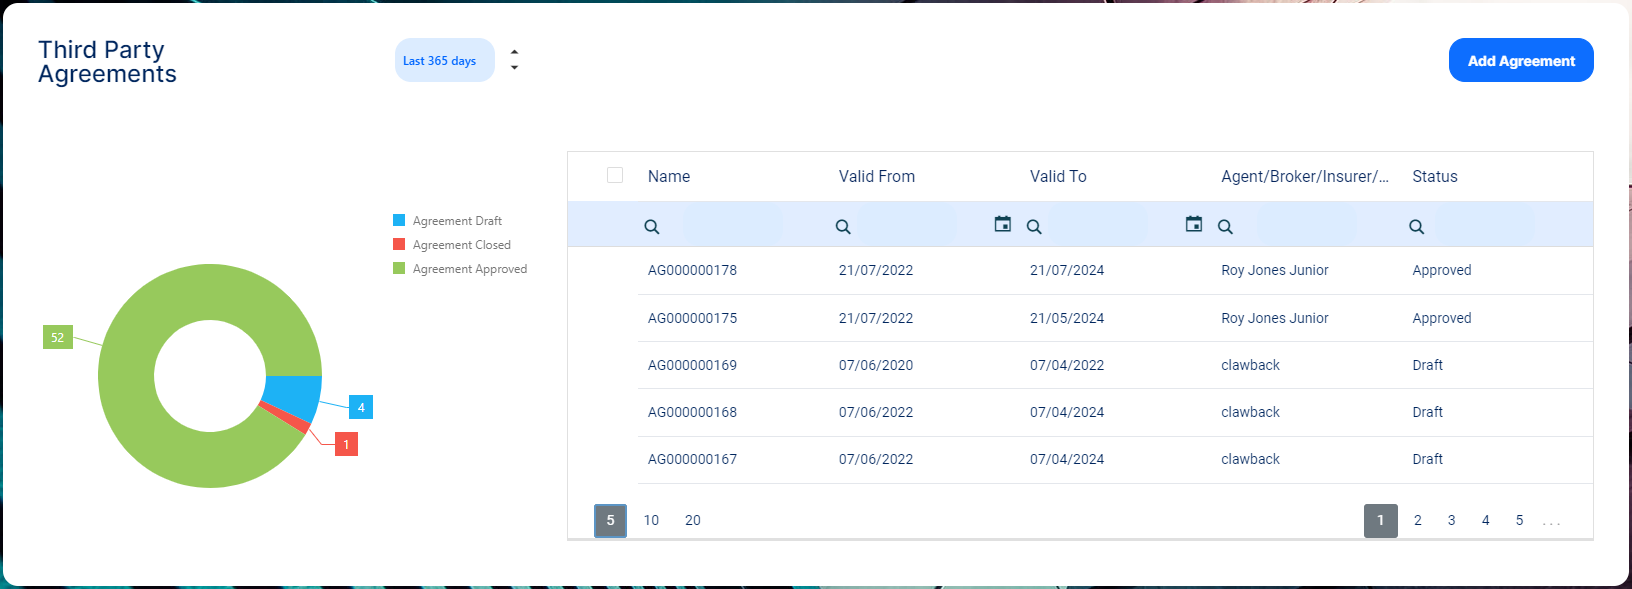Go to page 2 of agreements
Screen dimensions: 1632x589
coord(1417,520)
